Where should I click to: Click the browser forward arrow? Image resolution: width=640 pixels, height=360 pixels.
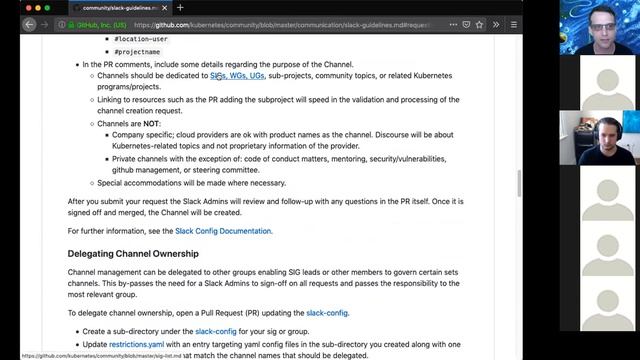45,25
